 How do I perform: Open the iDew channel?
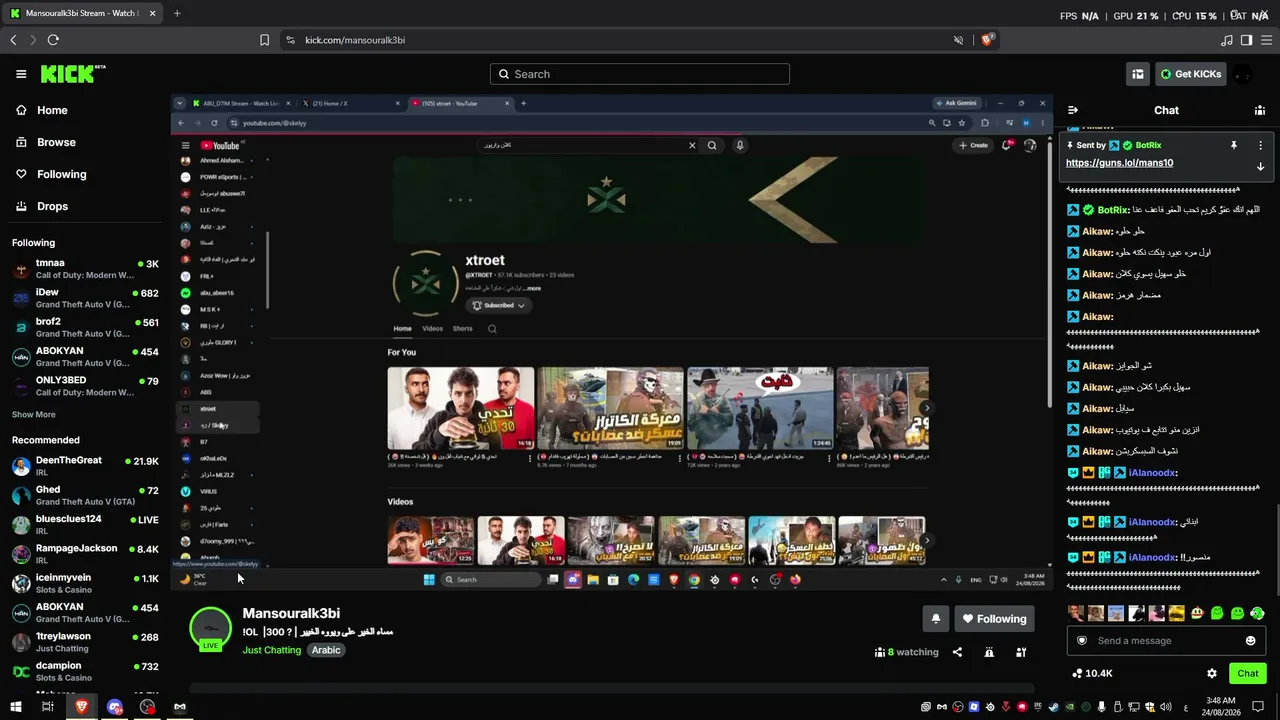click(85, 298)
